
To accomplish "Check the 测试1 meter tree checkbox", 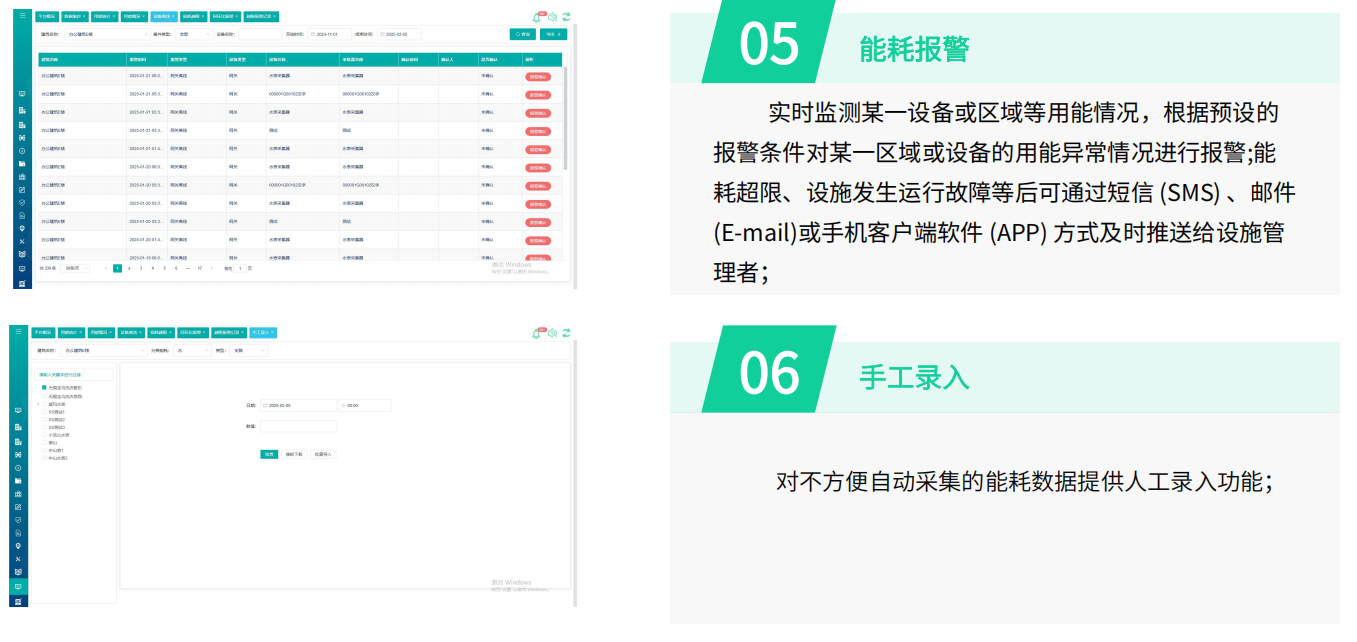I will [44, 412].
